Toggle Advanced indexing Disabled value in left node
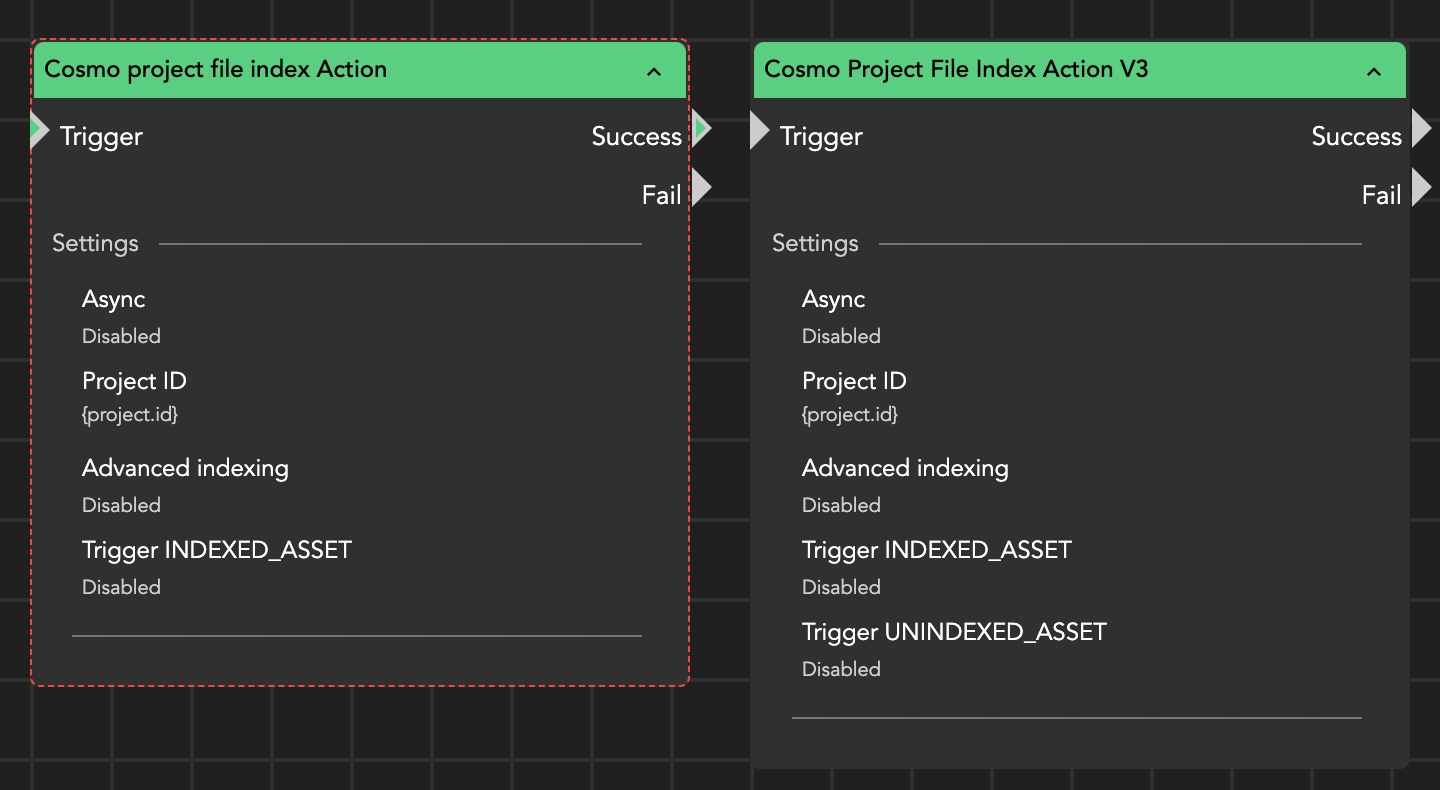This screenshot has height=790, width=1440. pos(121,505)
